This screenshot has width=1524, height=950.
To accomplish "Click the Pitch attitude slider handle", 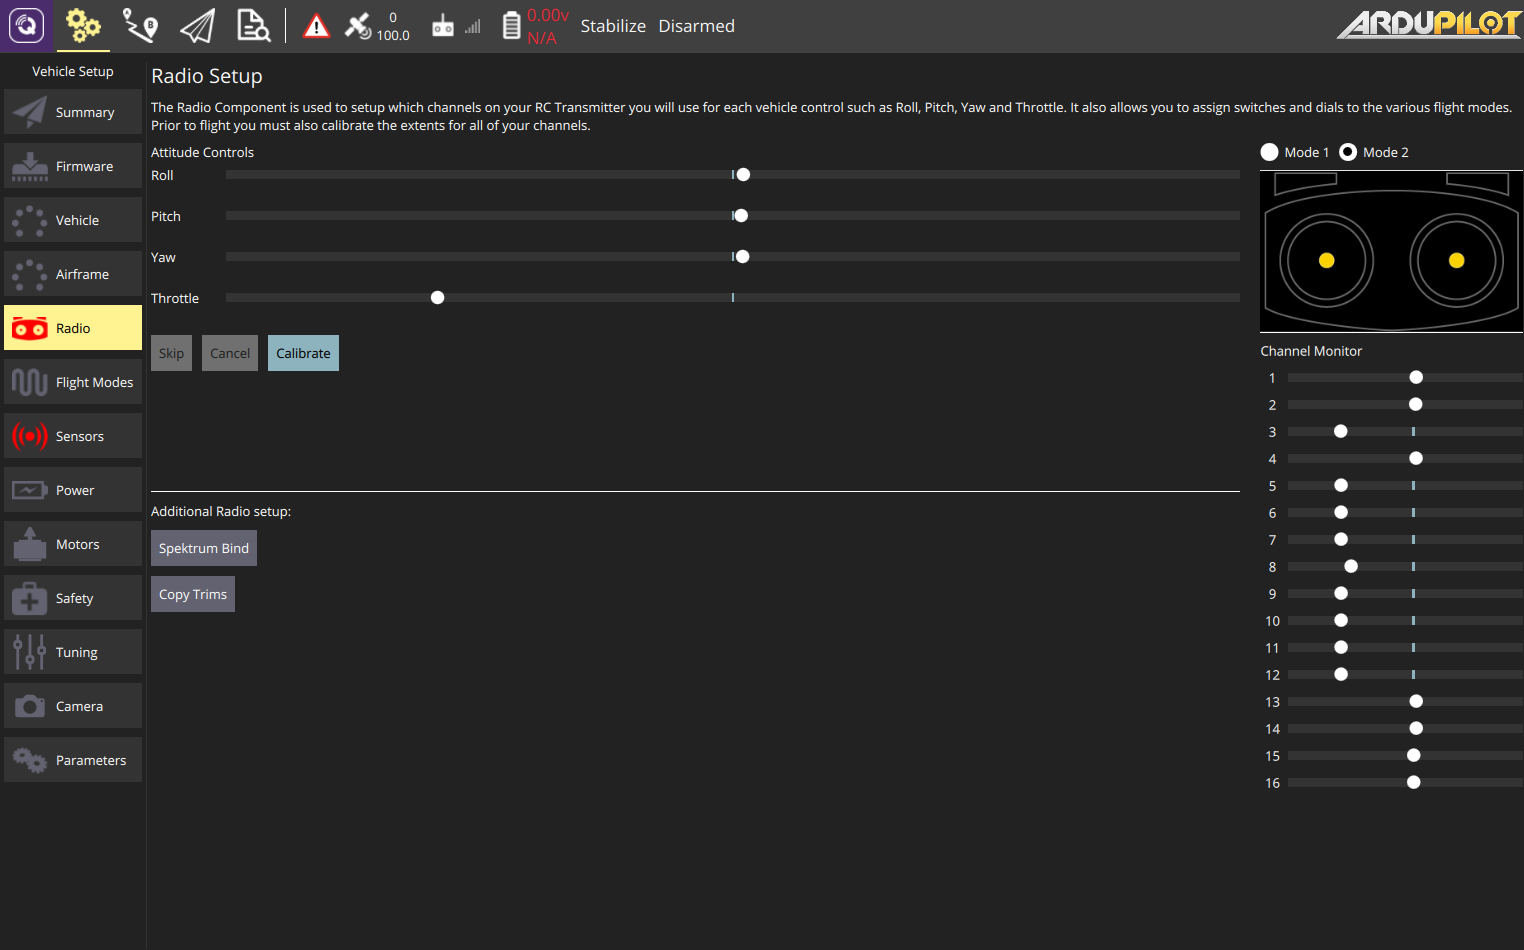I will pos(741,216).
